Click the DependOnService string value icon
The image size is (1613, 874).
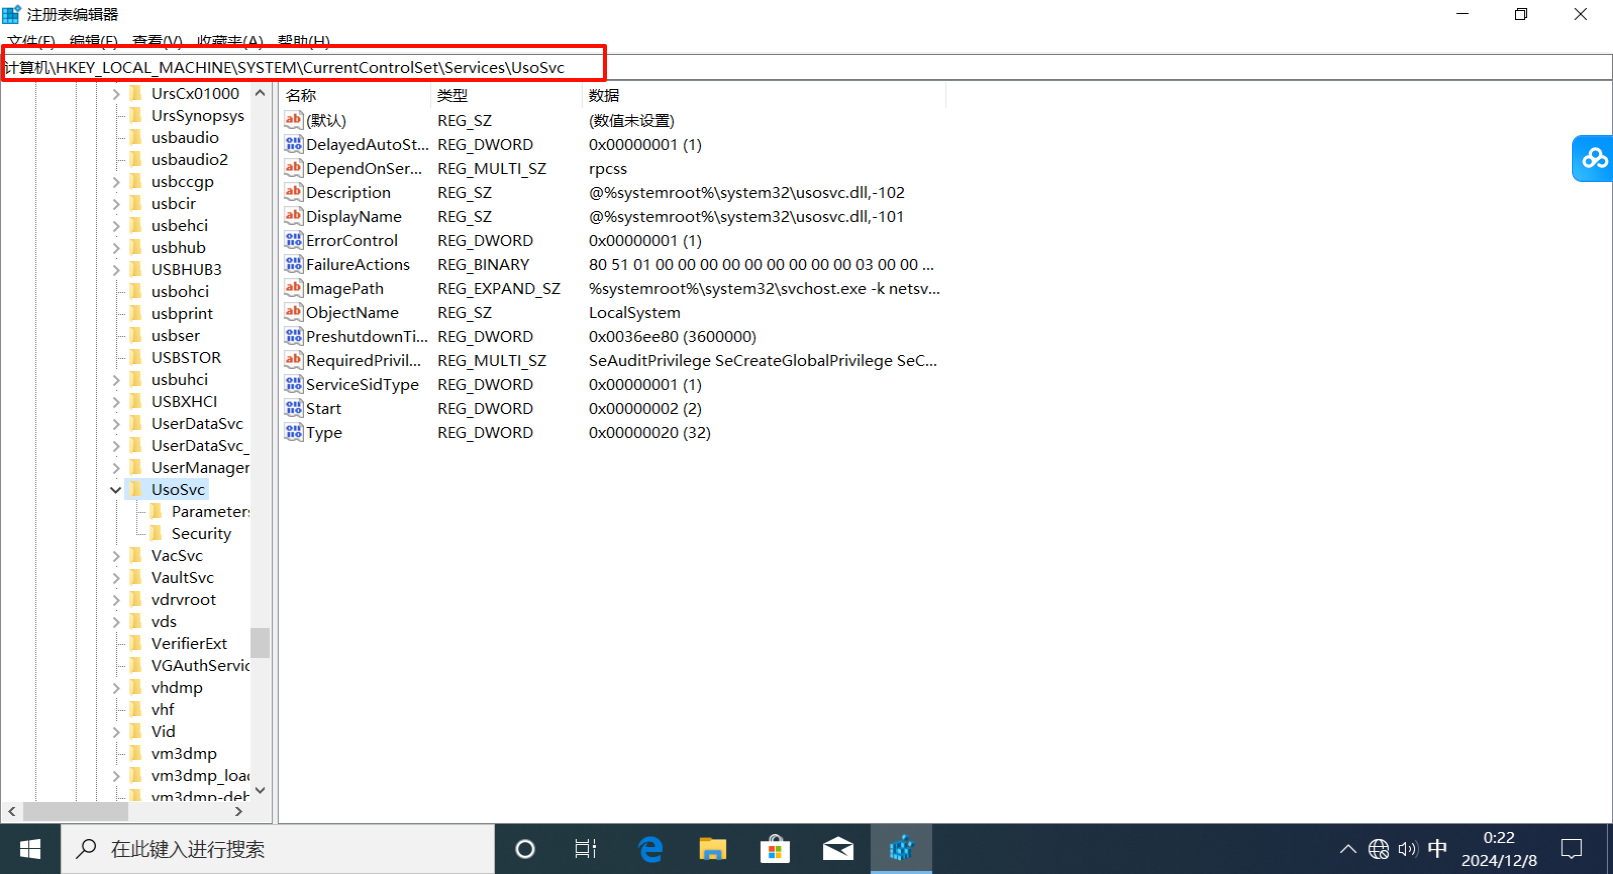(294, 168)
